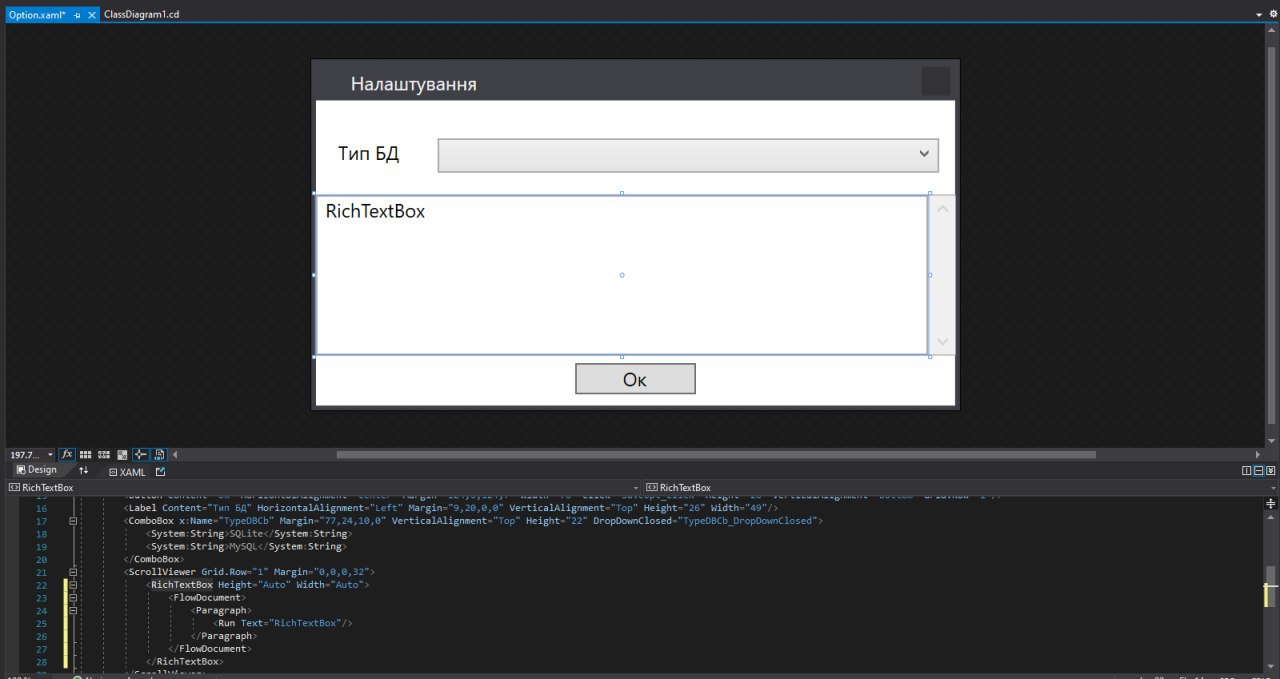The width and height of the screenshot is (1280, 679).
Task: Collapse the ComboBox element at line 17
Action: (x=73, y=521)
